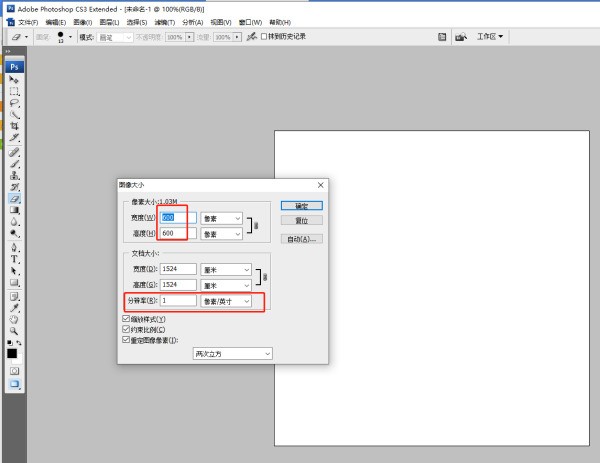Select the Zoom magnifier tool
This screenshot has height=463, width=600.
tap(14, 329)
